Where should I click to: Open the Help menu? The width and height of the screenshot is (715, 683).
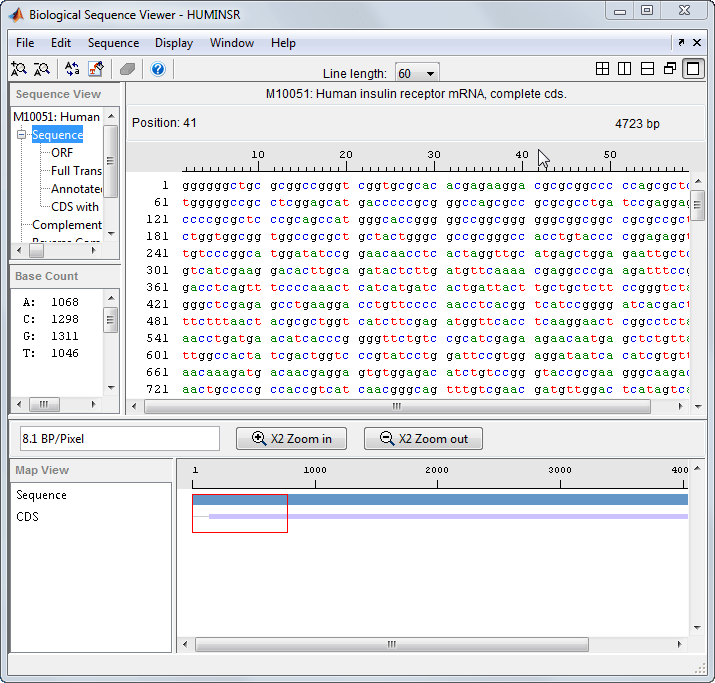(x=283, y=43)
